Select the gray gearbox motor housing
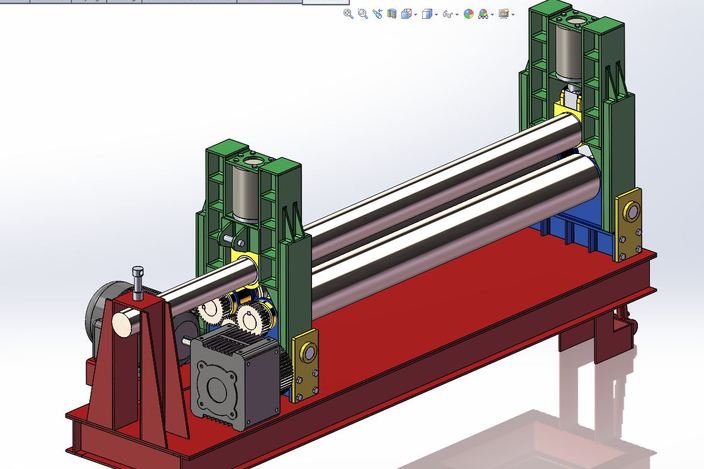This screenshot has width=704, height=469. (x=236, y=378)
